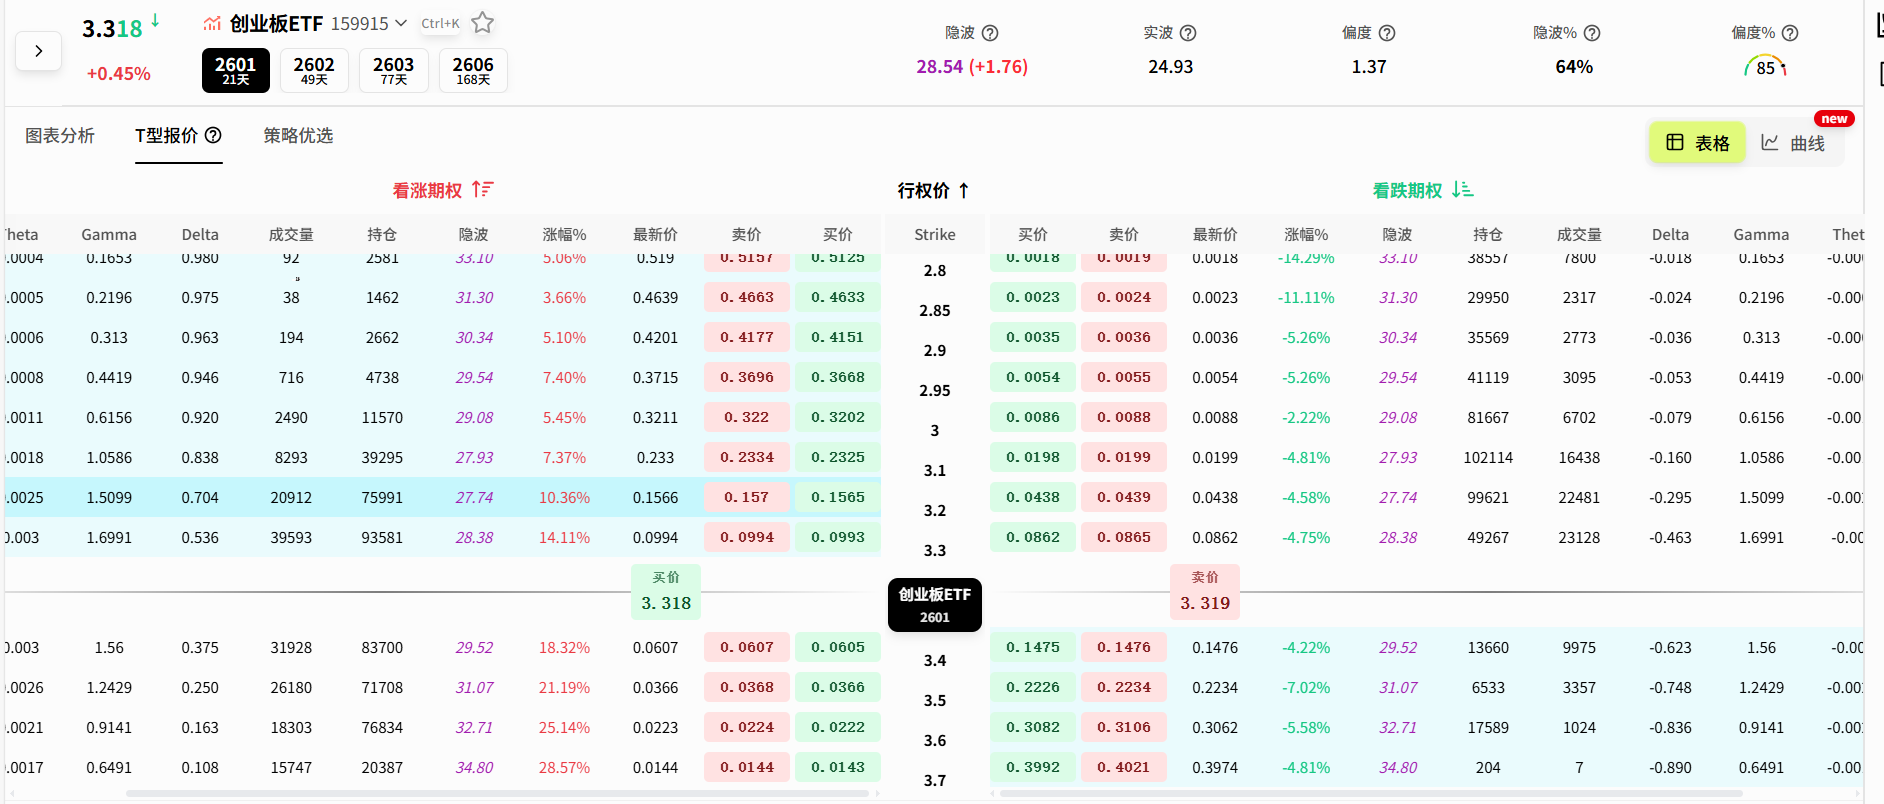Click put buy price 0.1475
The height and width of the screenshot is (804, 1884).
(1033, 647)
